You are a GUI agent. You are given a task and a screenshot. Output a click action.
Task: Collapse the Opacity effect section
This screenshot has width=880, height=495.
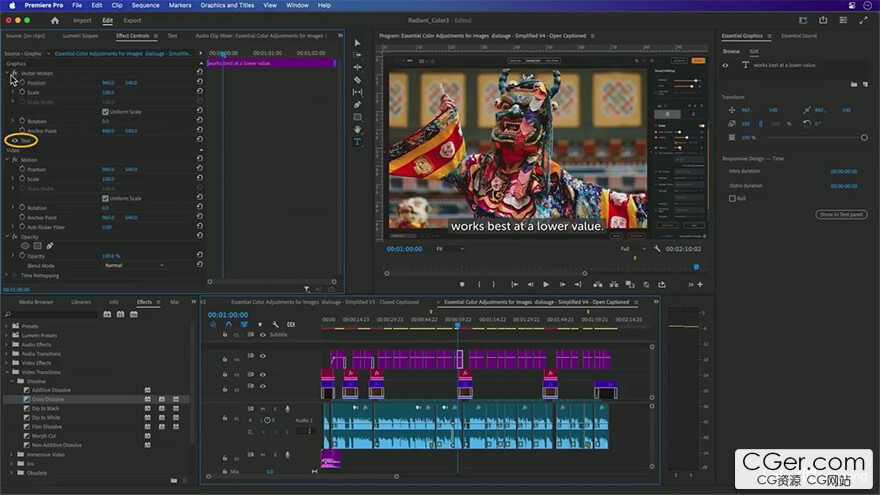pyautogui.click(x=7, y=237)
